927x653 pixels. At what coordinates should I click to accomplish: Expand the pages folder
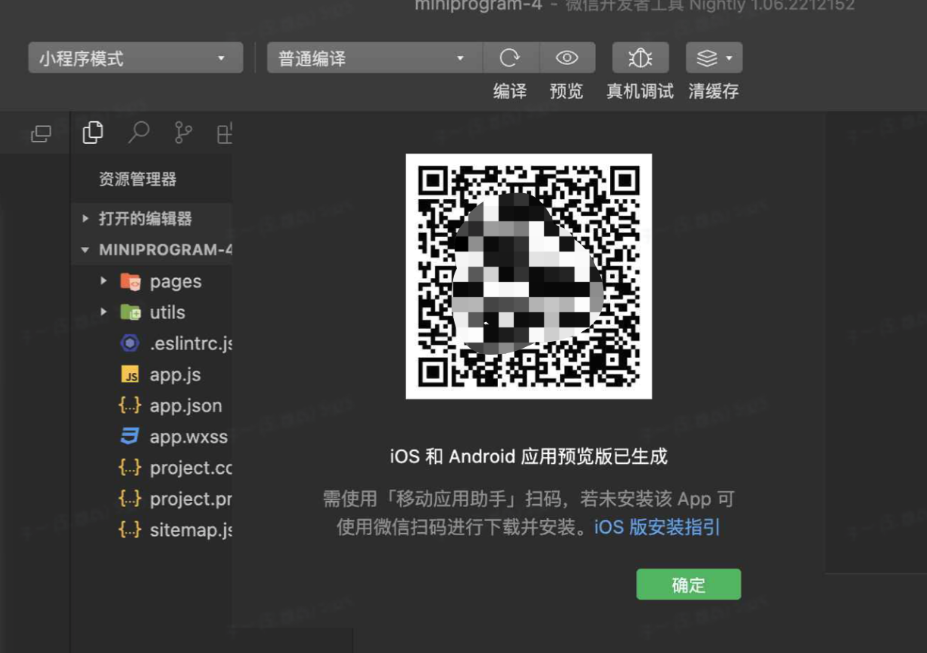point(175,281)
